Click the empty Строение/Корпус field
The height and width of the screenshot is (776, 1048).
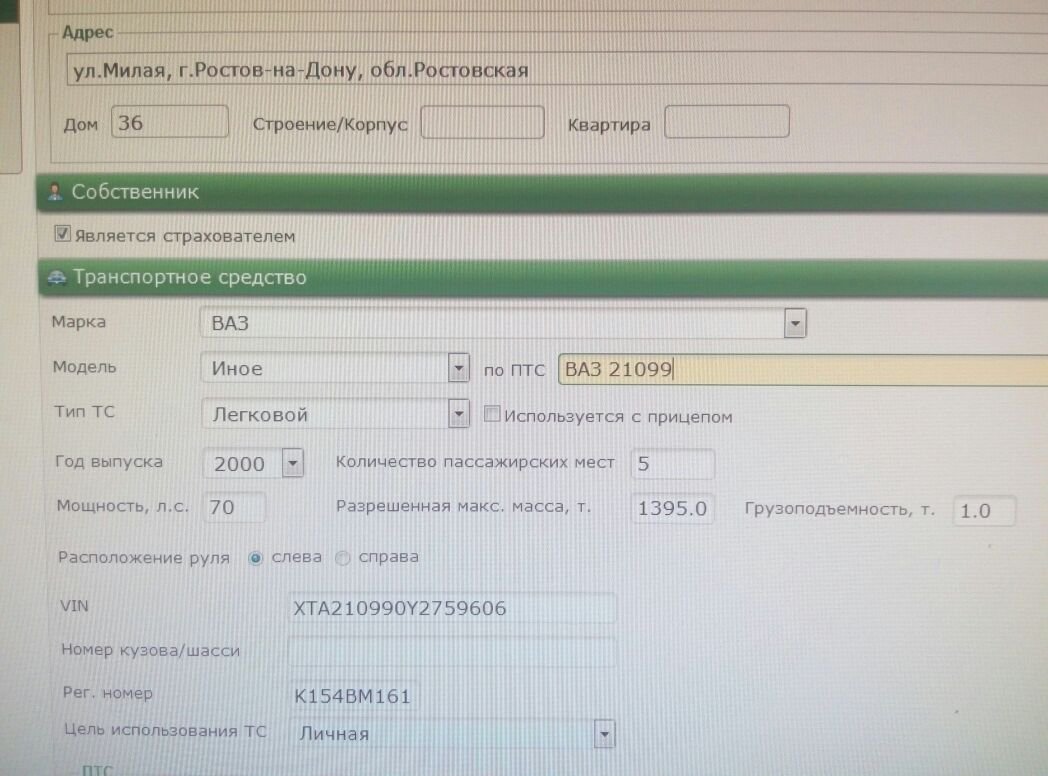click(x=483, y=122)
